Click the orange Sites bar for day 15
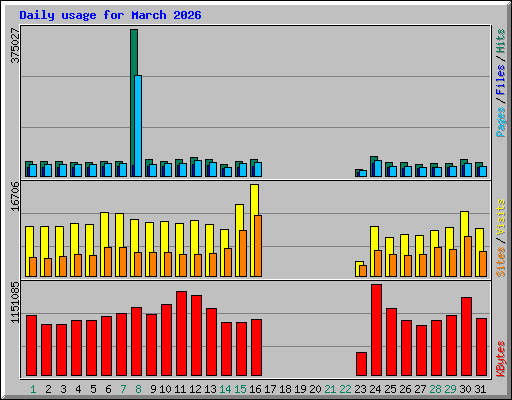 pyautogui.click(x=243, y=253)
